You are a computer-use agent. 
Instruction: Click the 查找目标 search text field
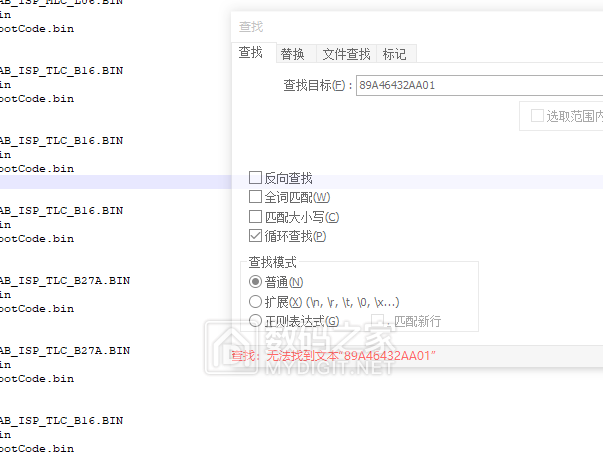click(x=478, y=86)
